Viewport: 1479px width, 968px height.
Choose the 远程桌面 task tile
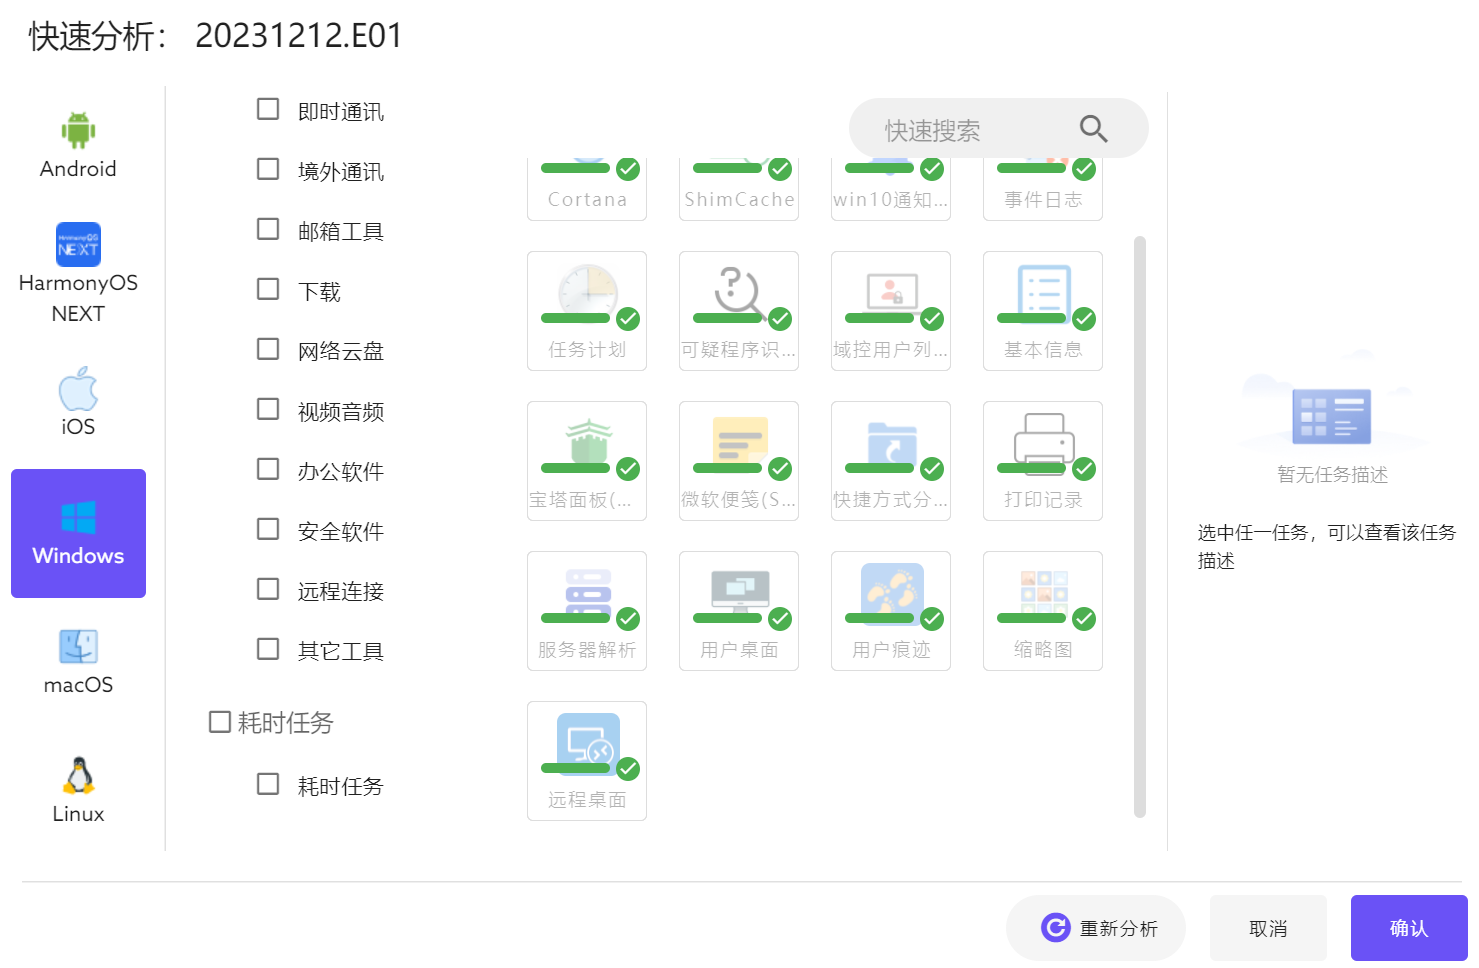(587, 761)
